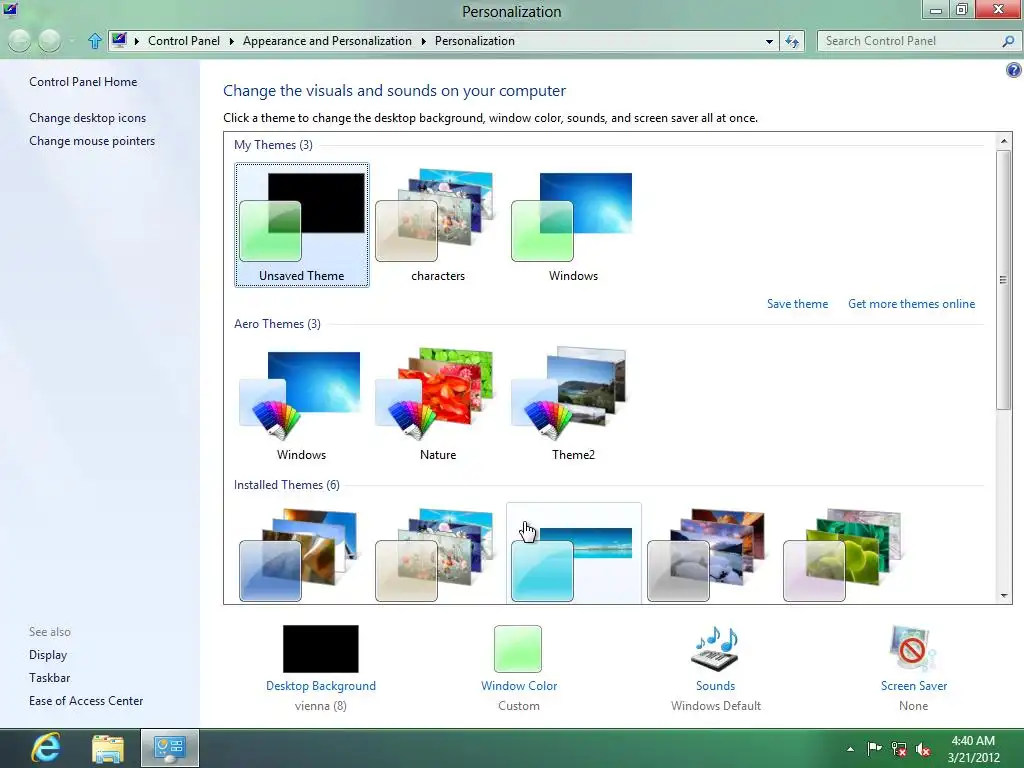Image resolution: width=1024 pixels, height=768 pixels.
Task: Open Get more themes online
Action: pos(911,304)
